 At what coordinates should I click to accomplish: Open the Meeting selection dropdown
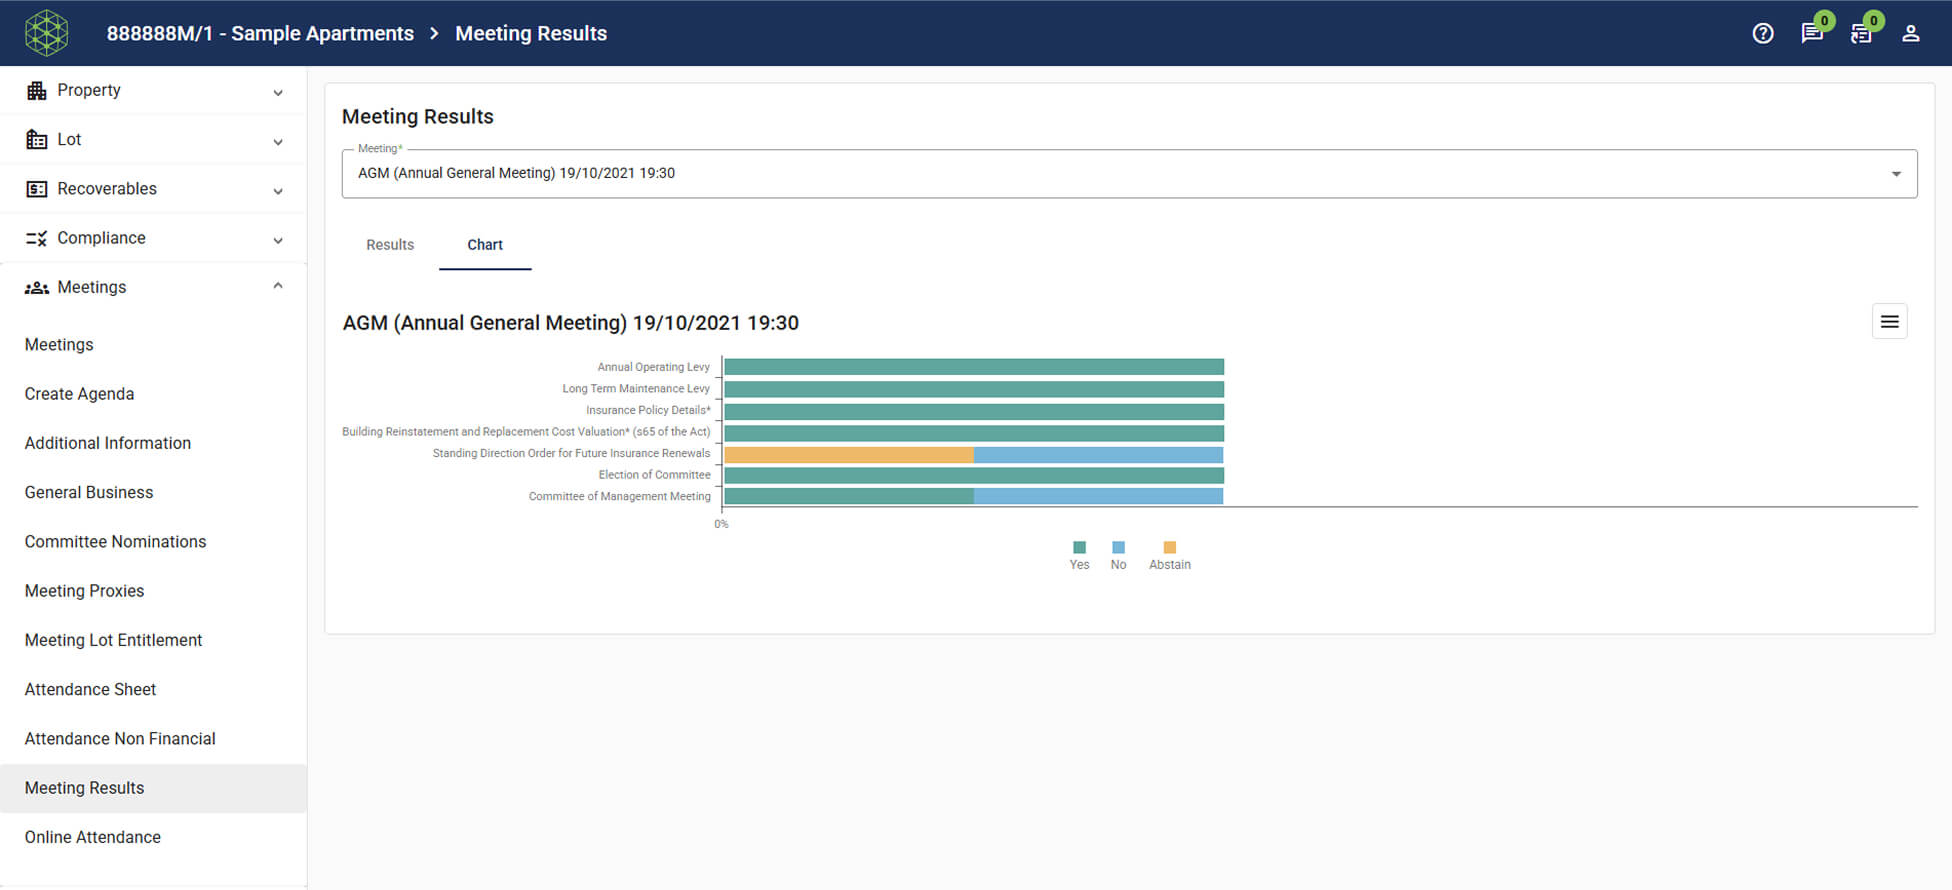click(x=1129, y=173)
